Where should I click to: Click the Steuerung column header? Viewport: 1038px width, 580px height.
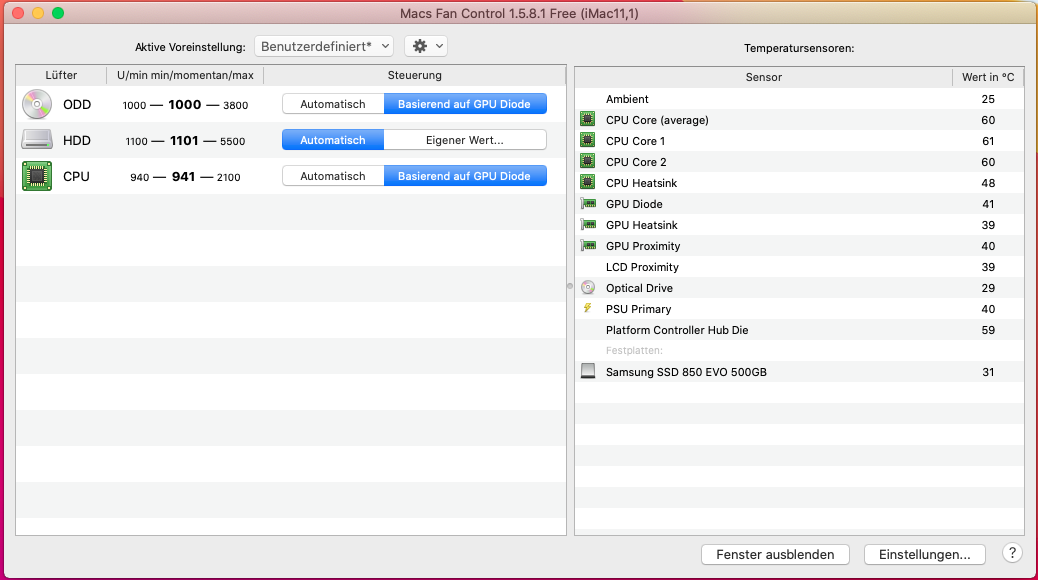414,75
